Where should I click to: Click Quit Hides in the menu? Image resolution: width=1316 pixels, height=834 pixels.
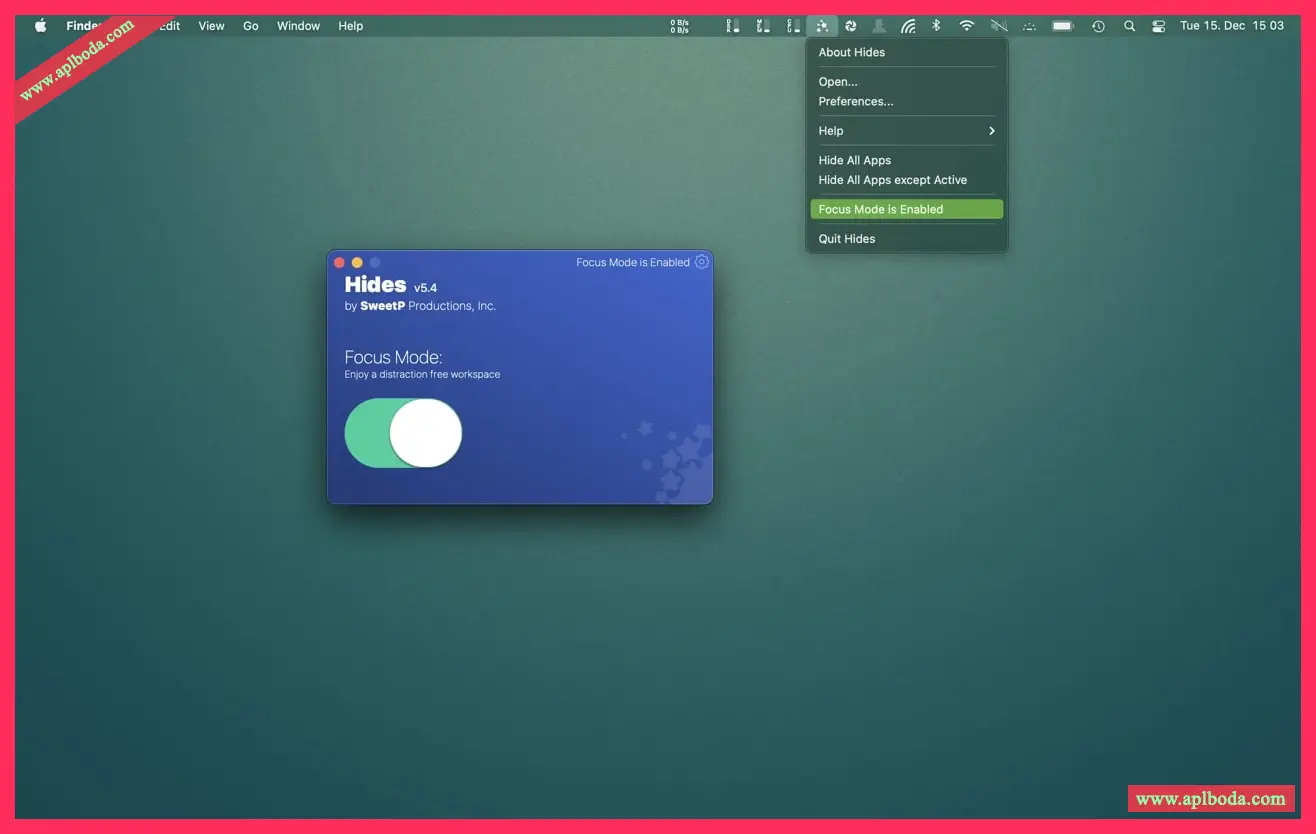tap(847, 239)
